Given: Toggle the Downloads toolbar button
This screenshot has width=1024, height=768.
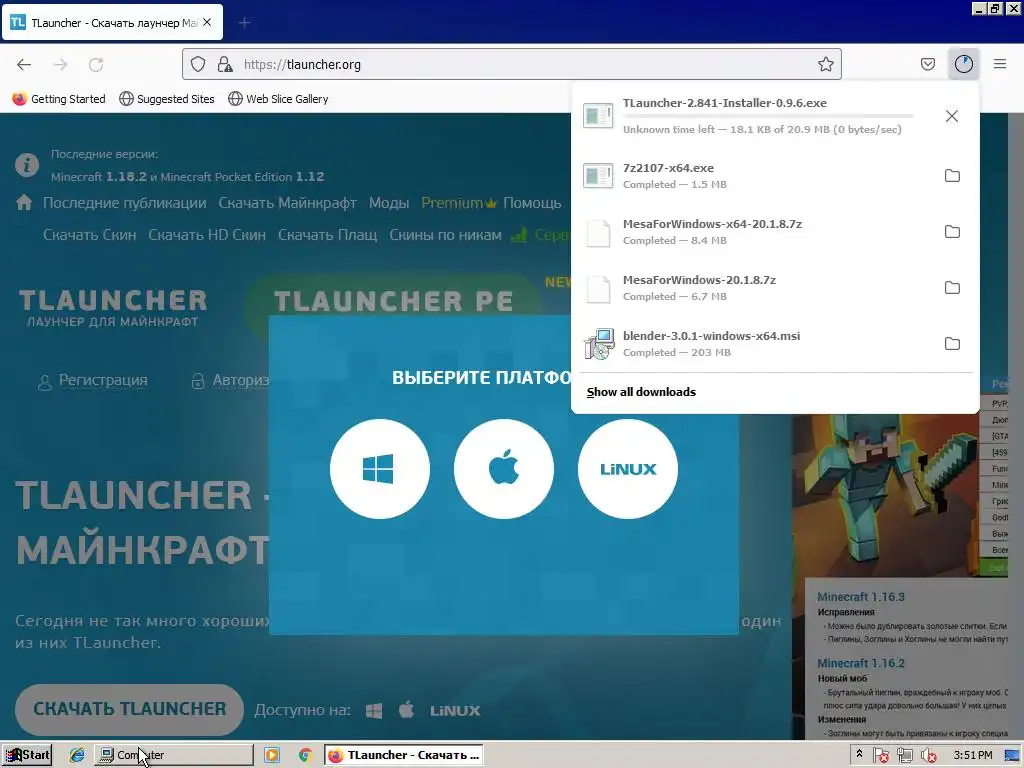Looking at the screenshot, I should tap(964, 64).
